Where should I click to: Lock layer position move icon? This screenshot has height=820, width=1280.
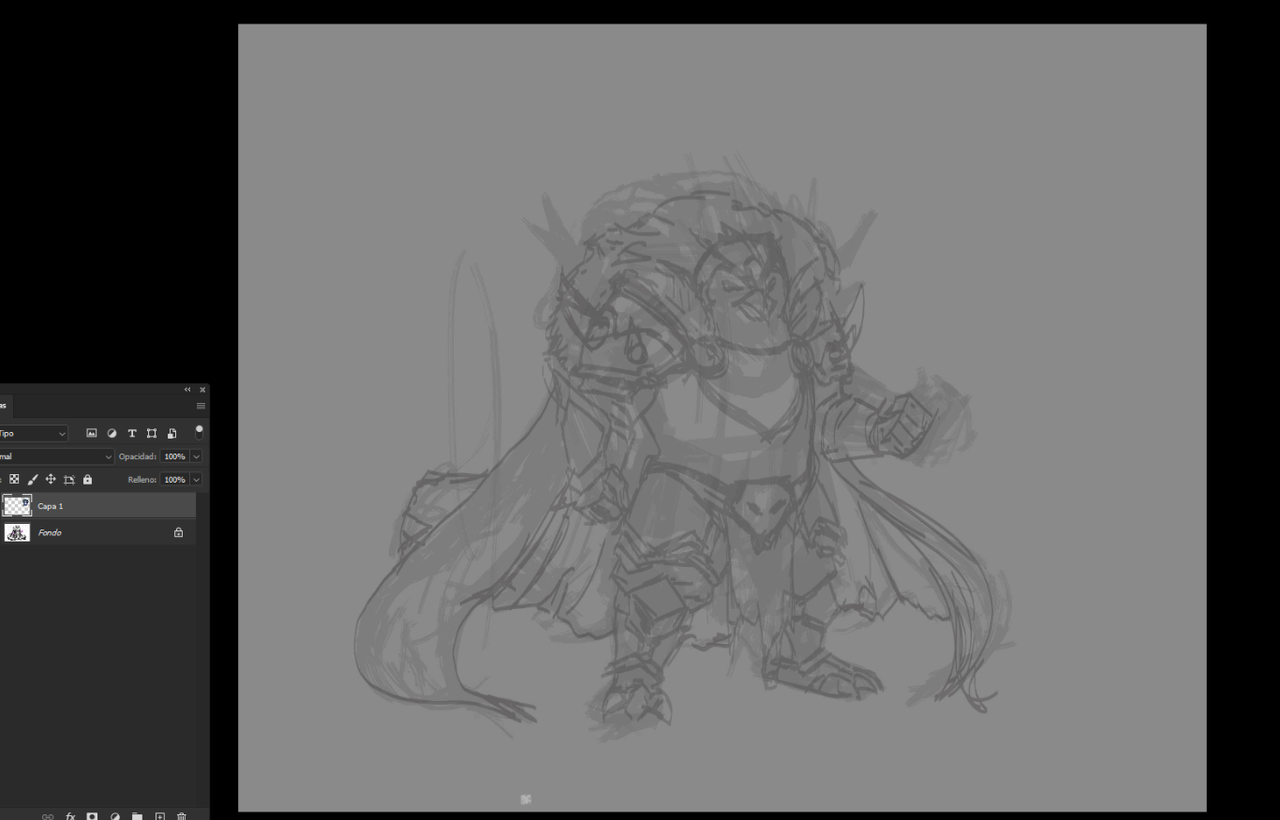point(51,479)
